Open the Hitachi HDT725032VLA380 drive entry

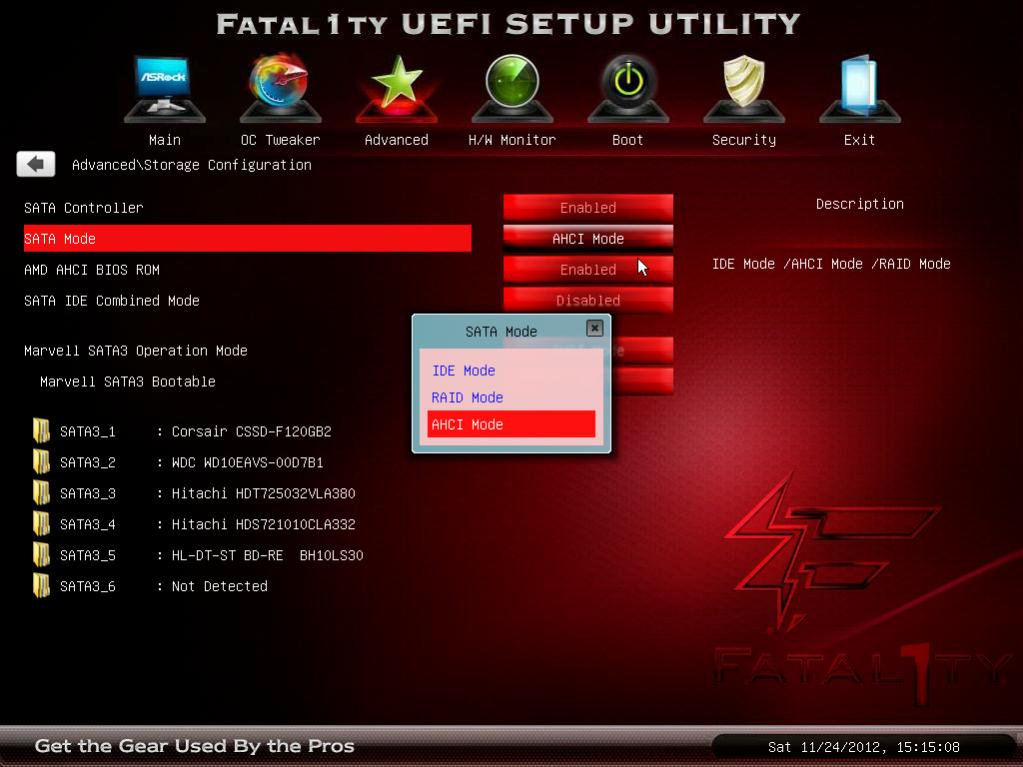(x=263, y=493)
